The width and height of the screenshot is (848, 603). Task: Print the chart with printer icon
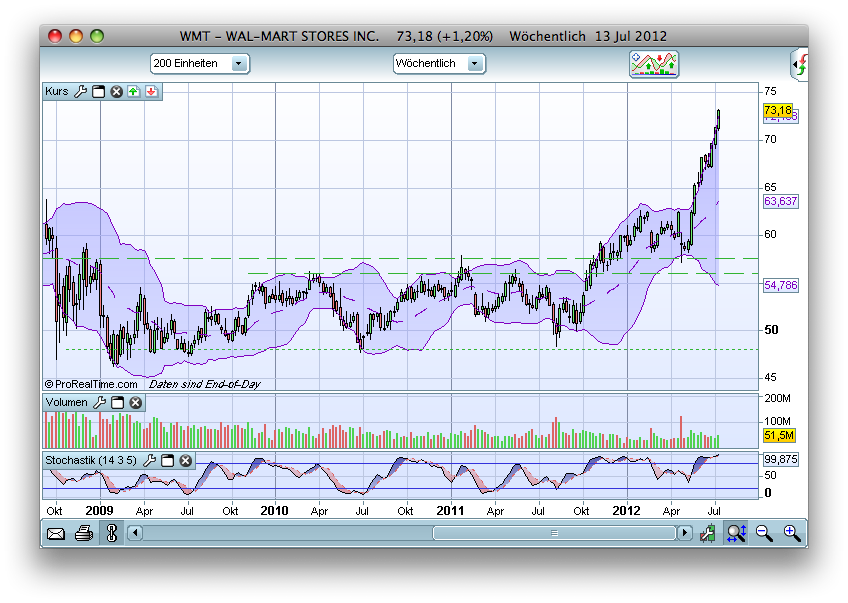(x=84, y=534)
